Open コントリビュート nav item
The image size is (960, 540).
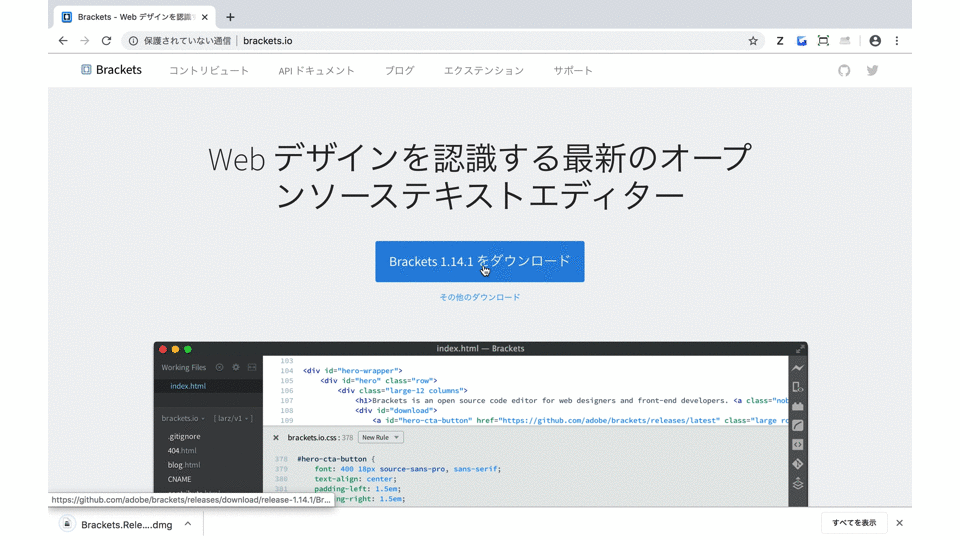coord(209,70)
